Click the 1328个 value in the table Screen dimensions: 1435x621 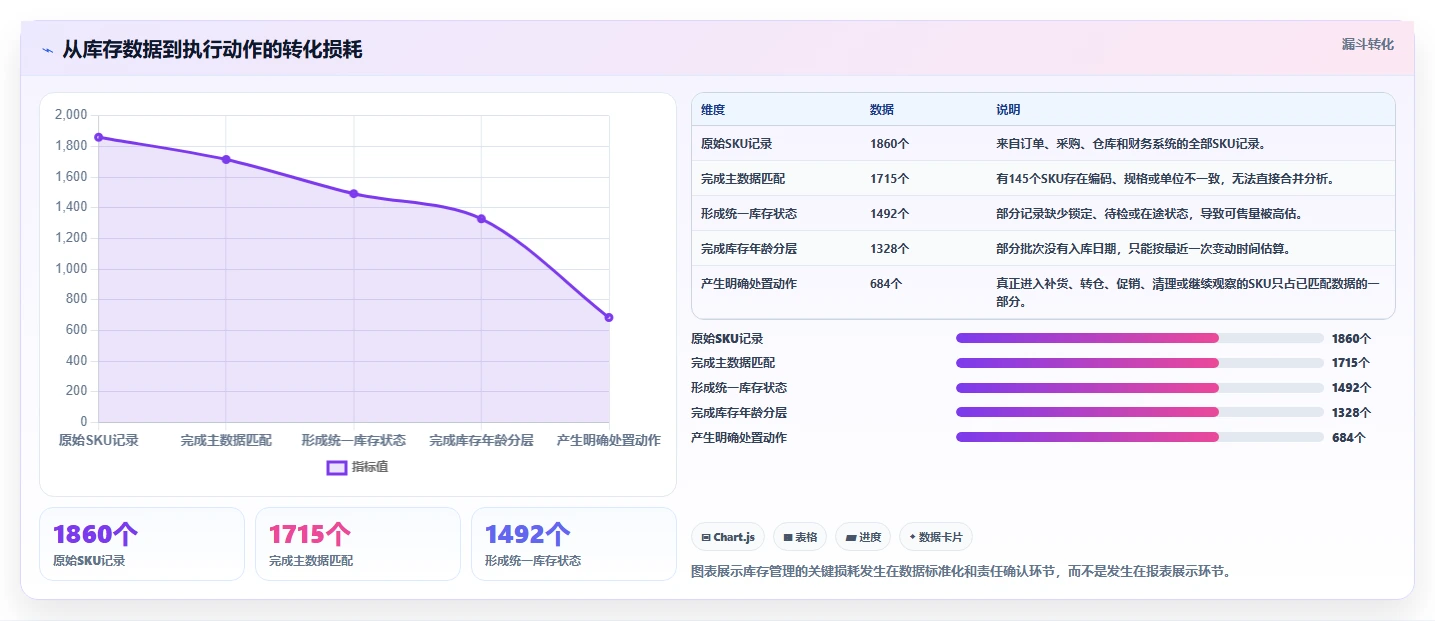(889, 248)
